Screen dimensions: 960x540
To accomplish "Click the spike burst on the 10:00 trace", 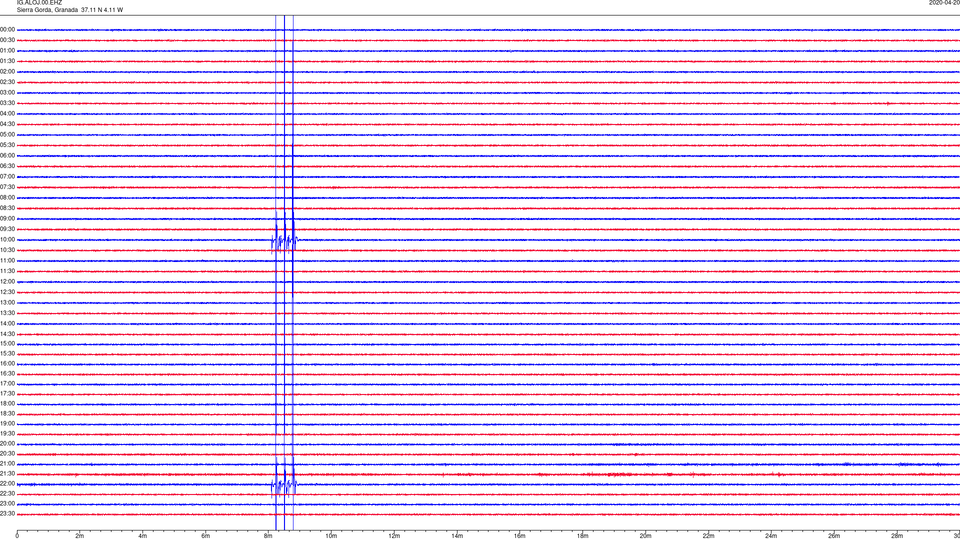I will pyautogui.click(x=285, y=240).
